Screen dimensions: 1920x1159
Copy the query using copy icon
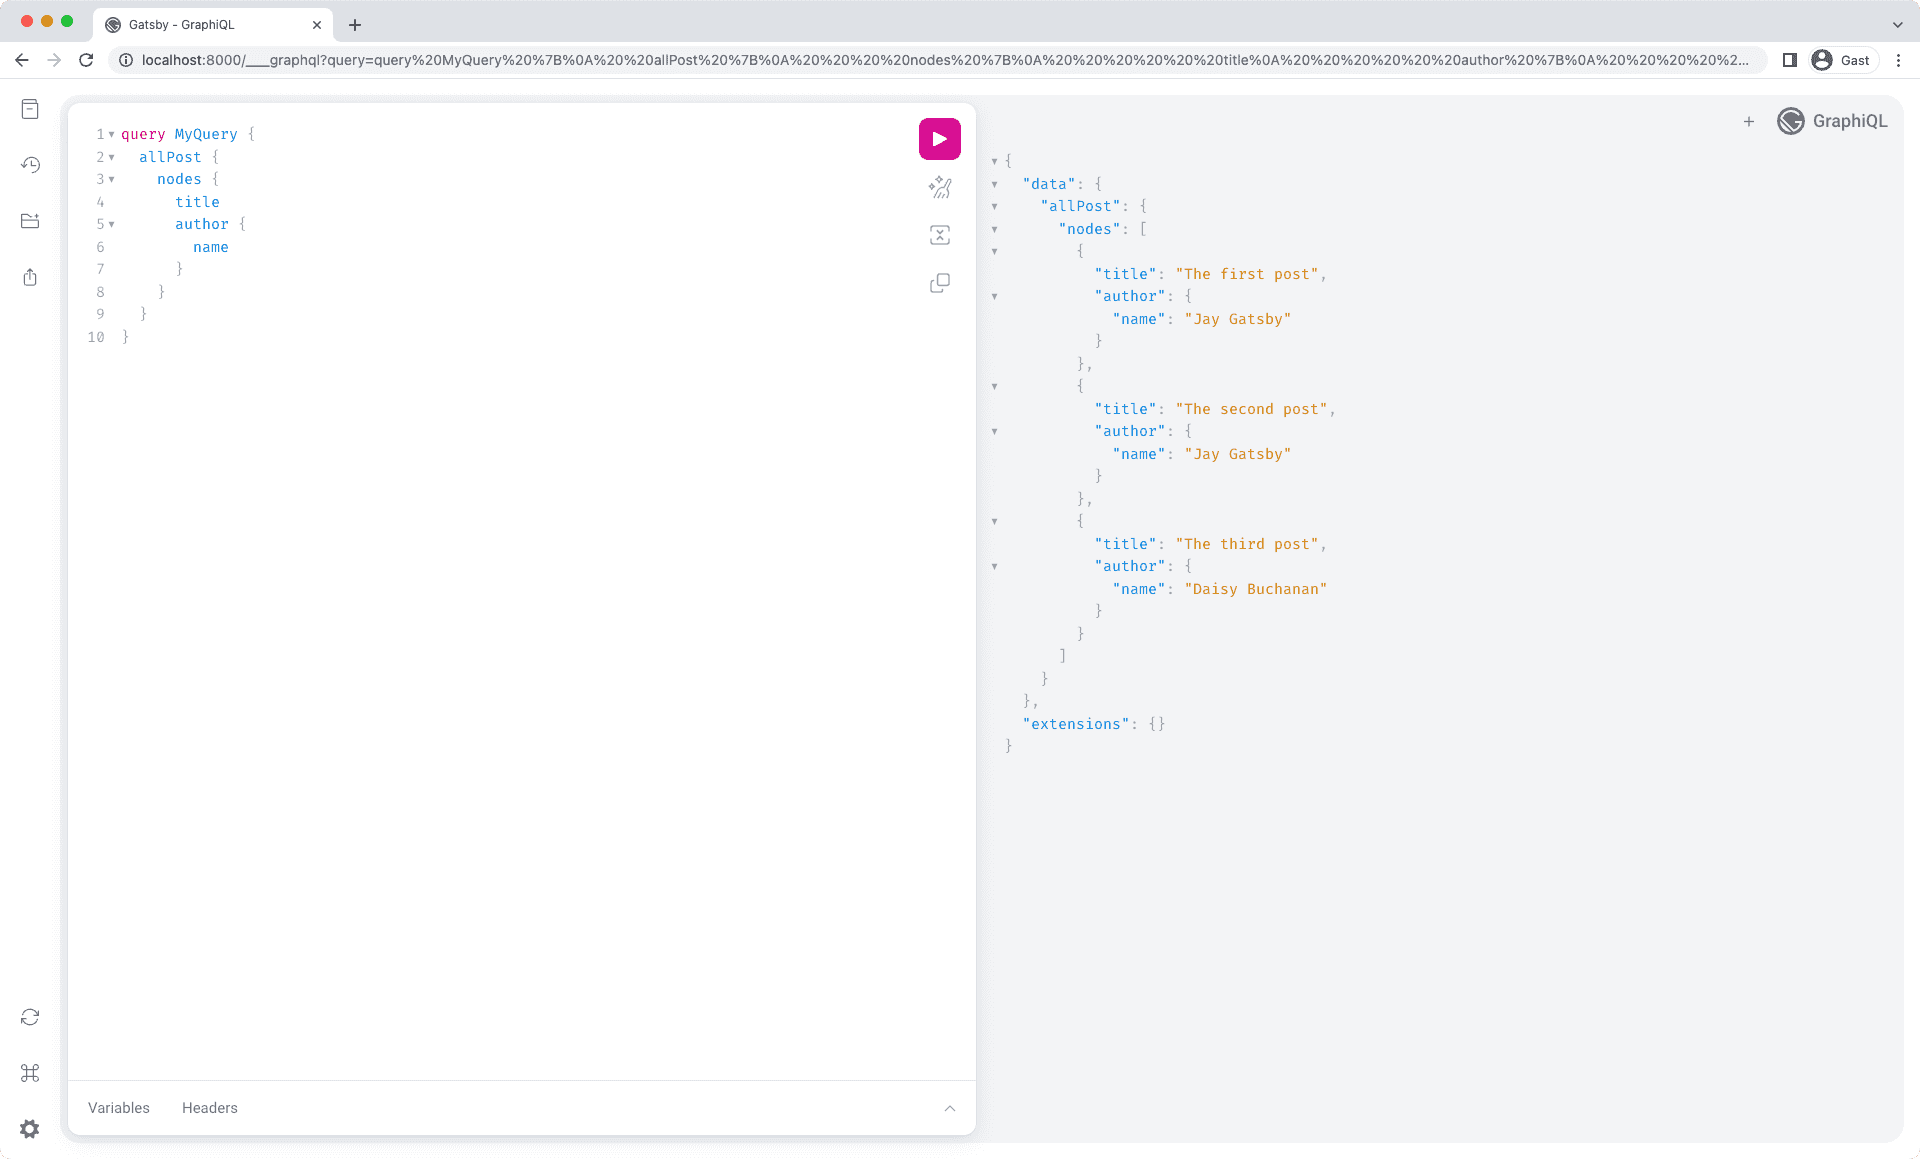point(939,283)
